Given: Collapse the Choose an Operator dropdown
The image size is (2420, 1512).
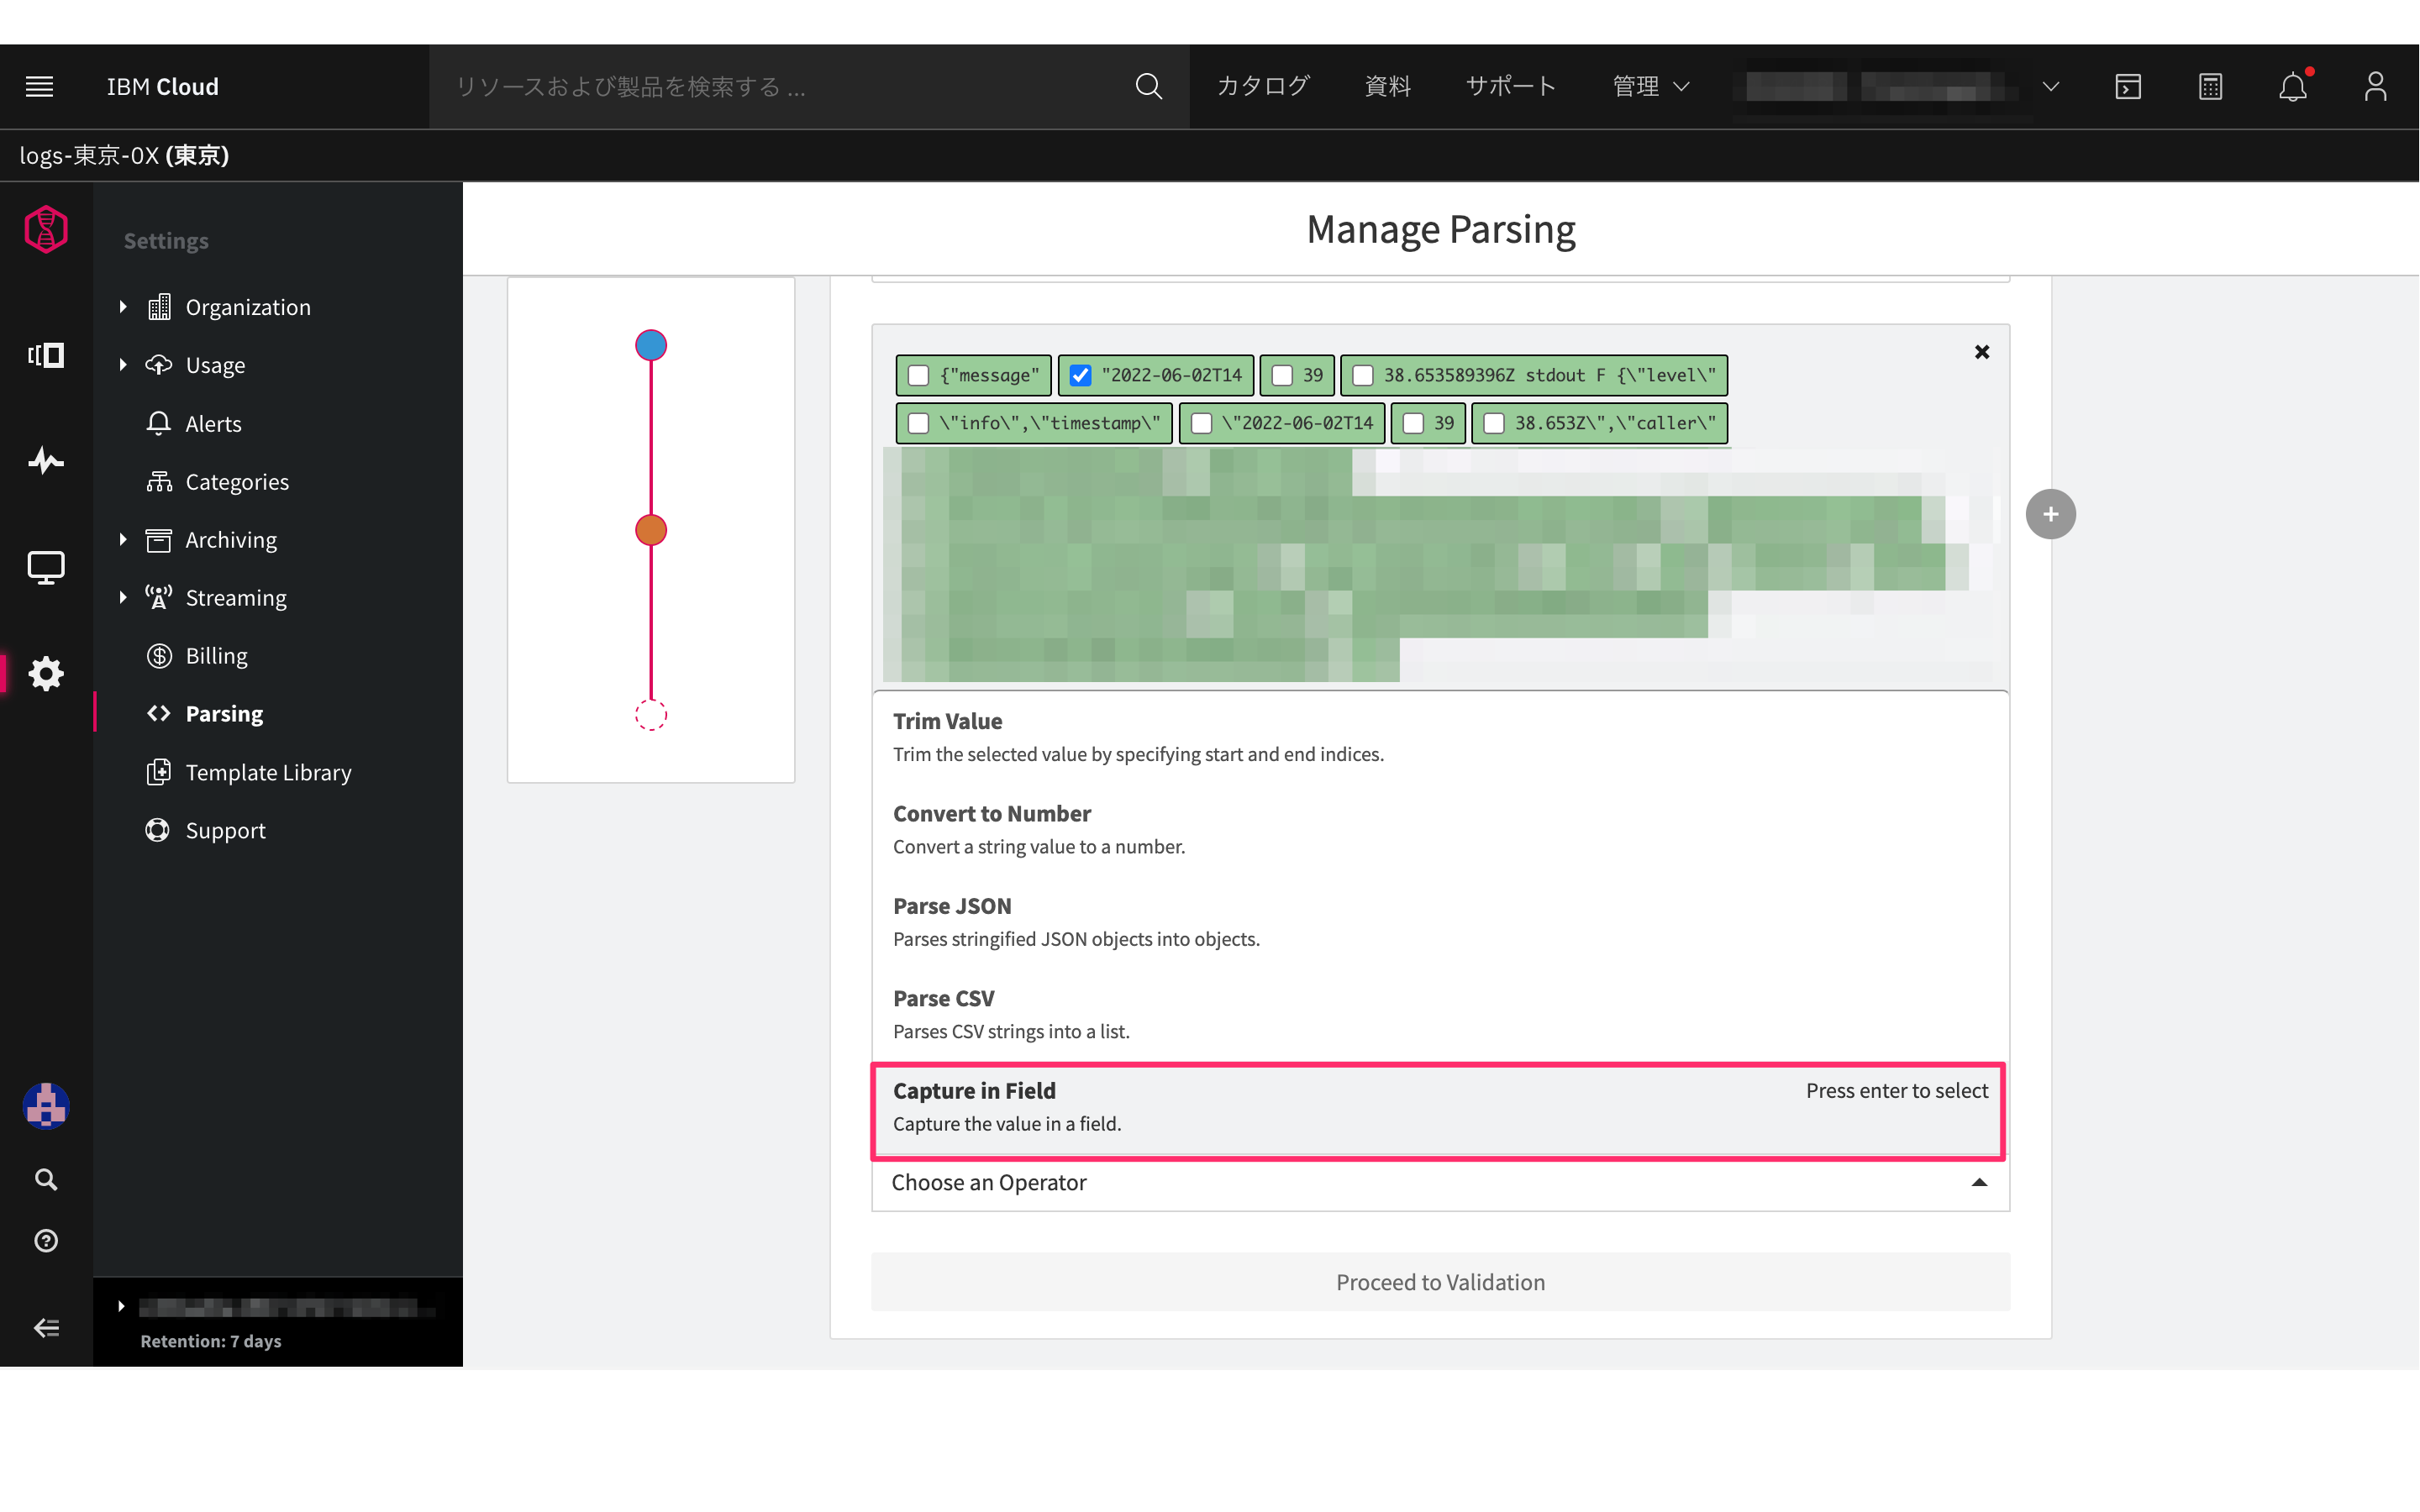Looking at the screenshot, I should click(1978, 1183).
